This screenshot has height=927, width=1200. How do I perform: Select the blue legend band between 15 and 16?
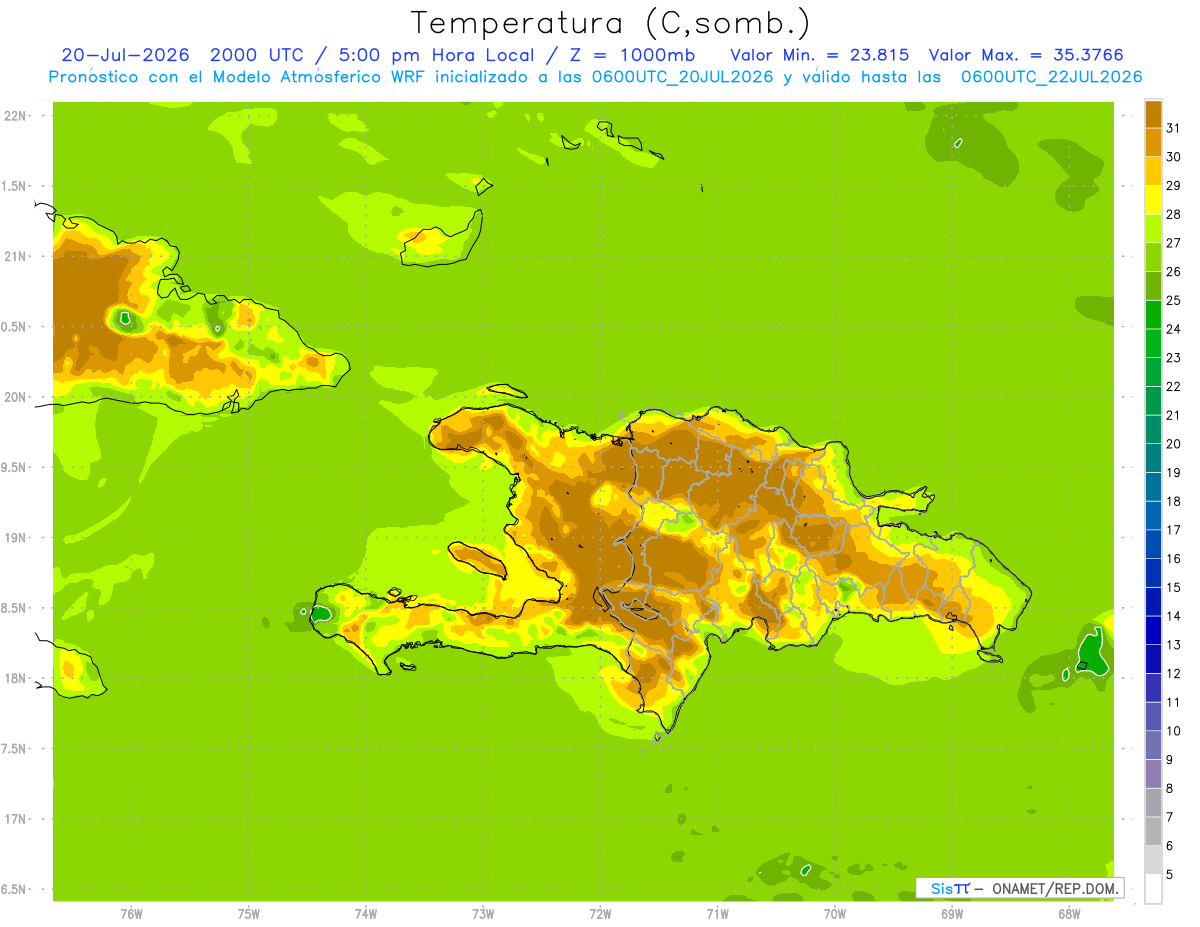pyautogui.click(x=1153, y=573)
